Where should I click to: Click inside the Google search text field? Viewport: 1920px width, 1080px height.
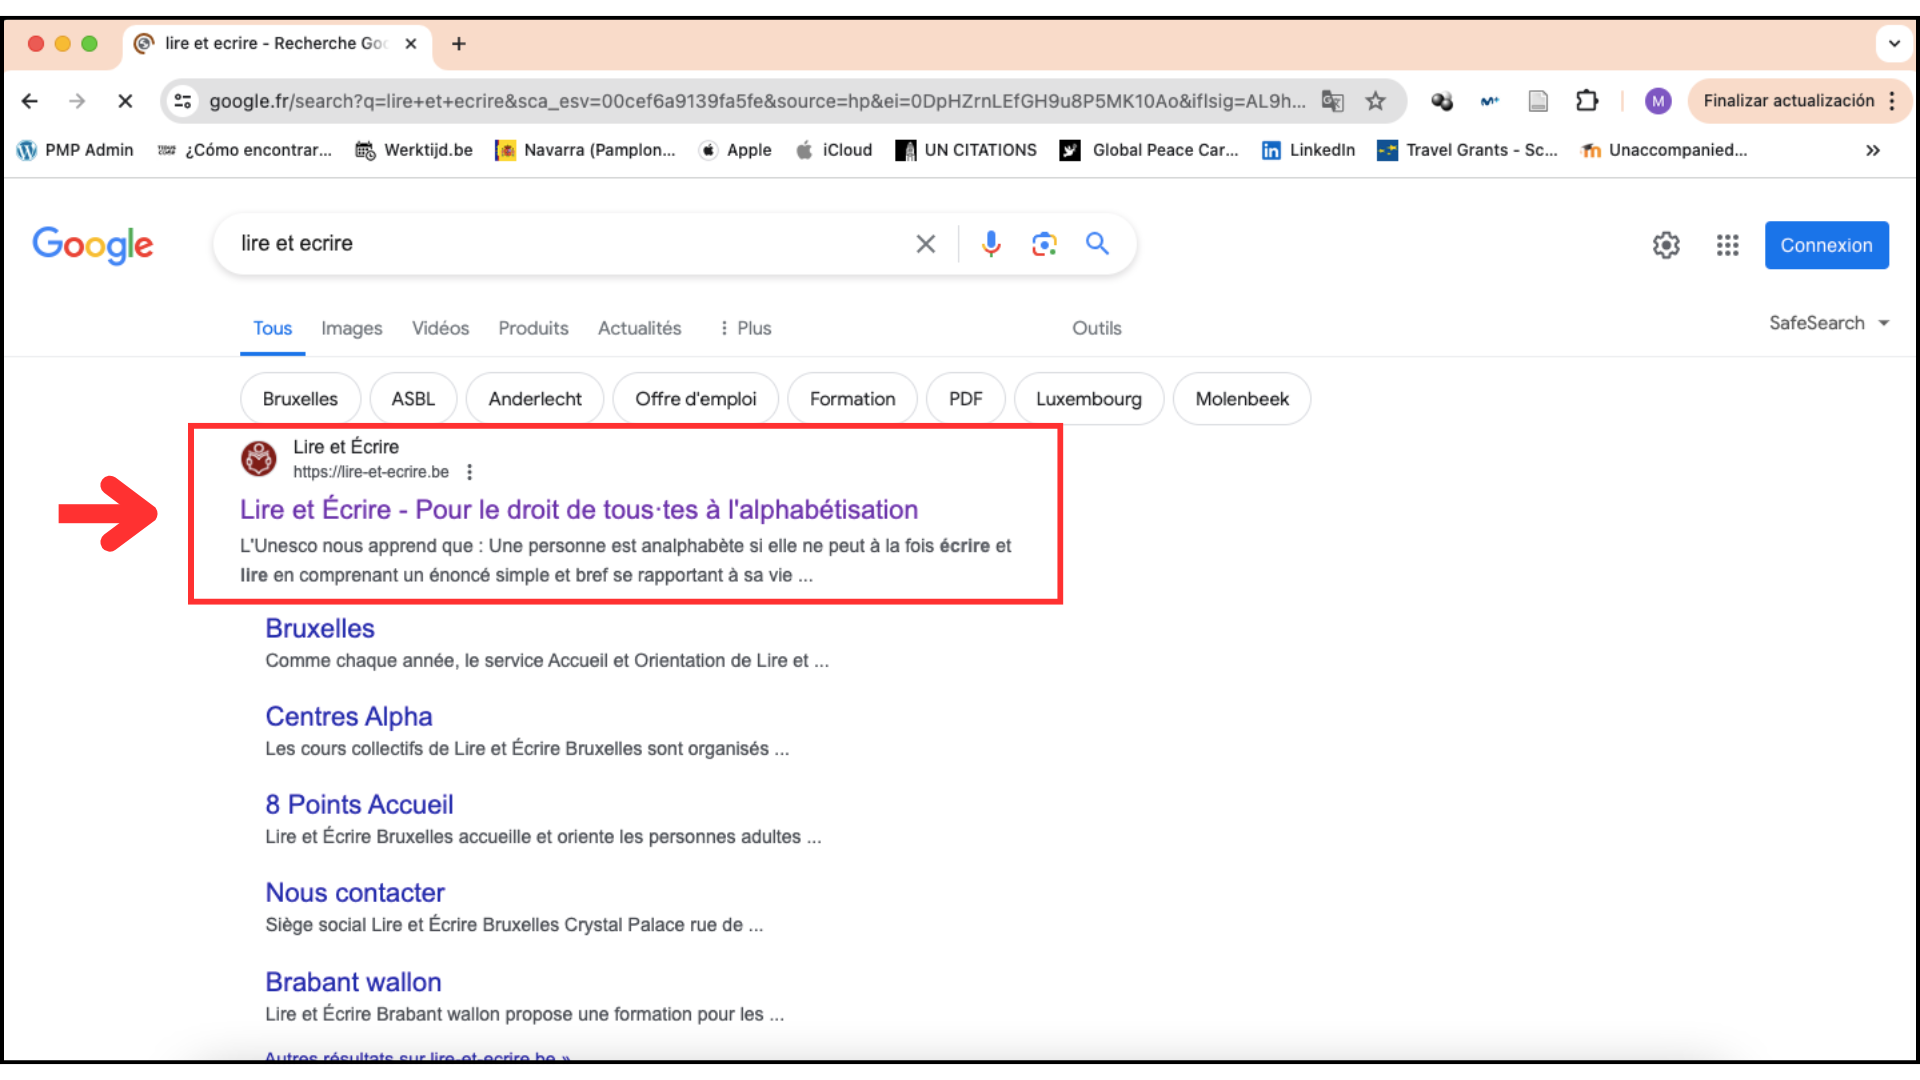[560, 244]
